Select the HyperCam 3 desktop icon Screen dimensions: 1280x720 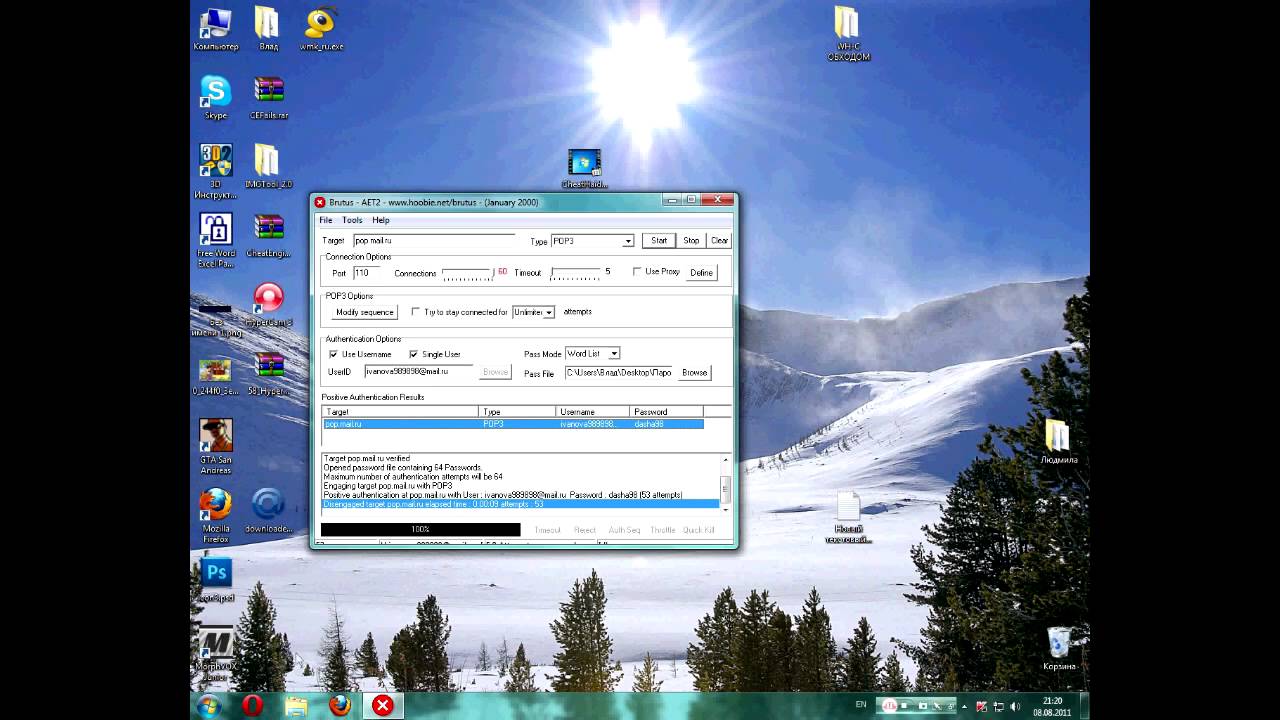(268, 305)
